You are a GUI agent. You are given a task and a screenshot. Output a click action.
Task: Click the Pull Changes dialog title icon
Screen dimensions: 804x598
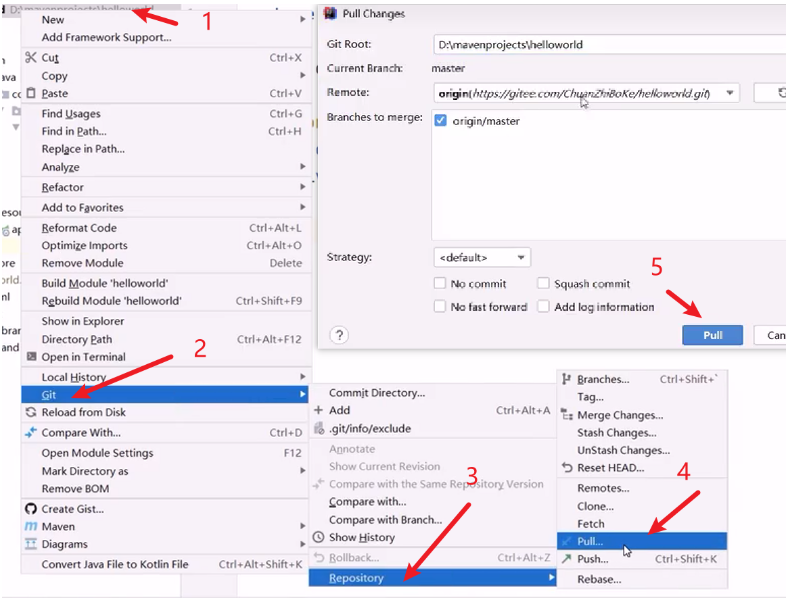point(331,13)
